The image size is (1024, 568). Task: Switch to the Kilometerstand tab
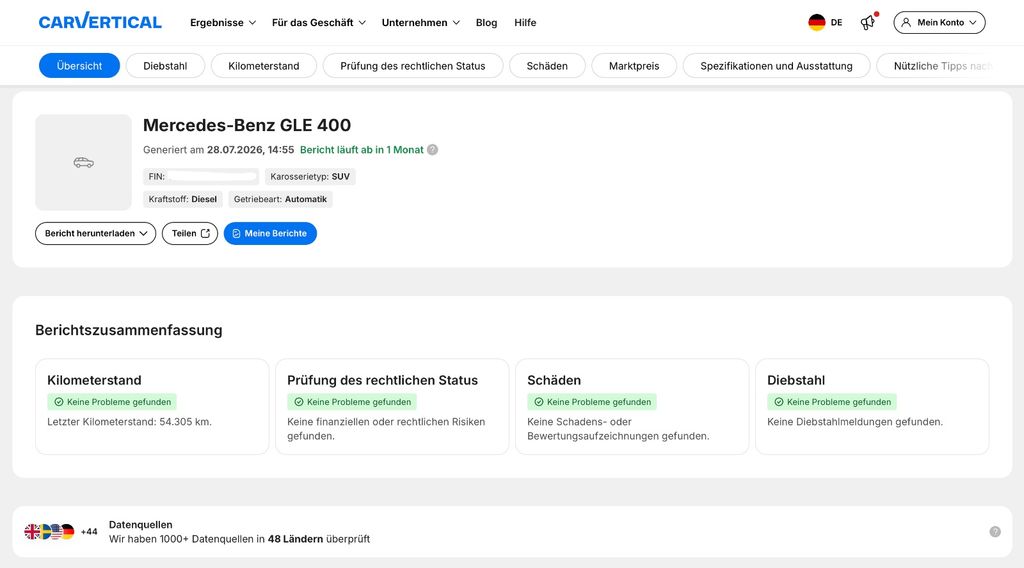click(x=264, y=65)
